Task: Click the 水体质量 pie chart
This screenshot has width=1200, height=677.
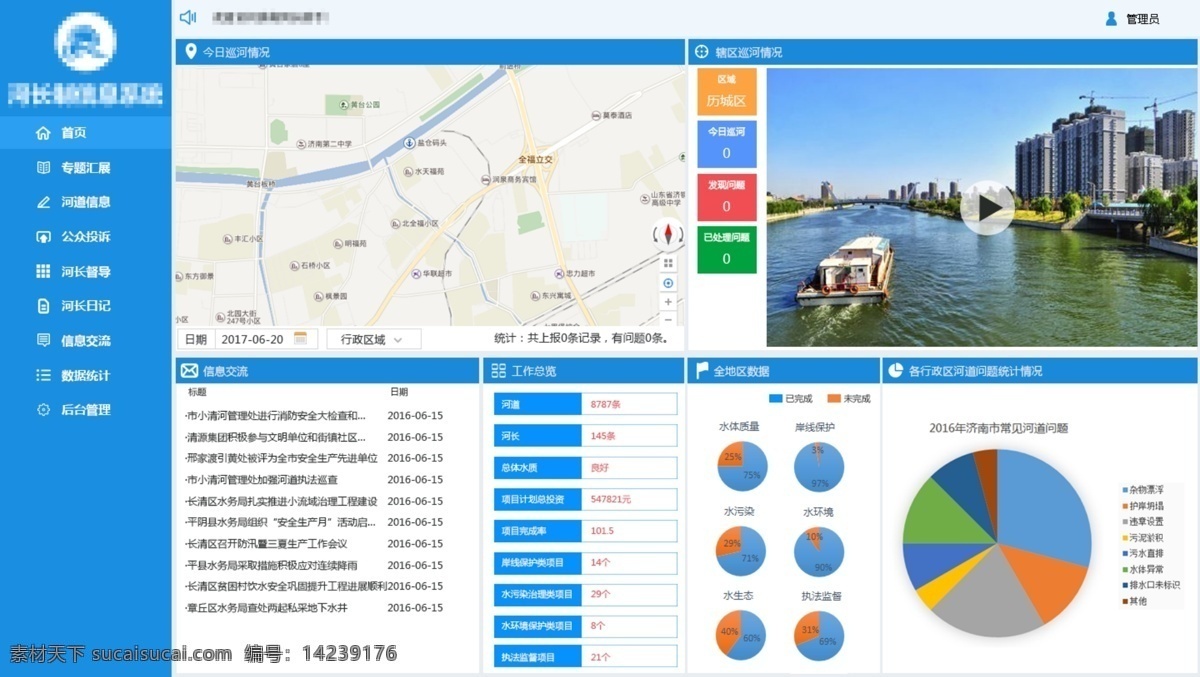Action: click(741, 467)
